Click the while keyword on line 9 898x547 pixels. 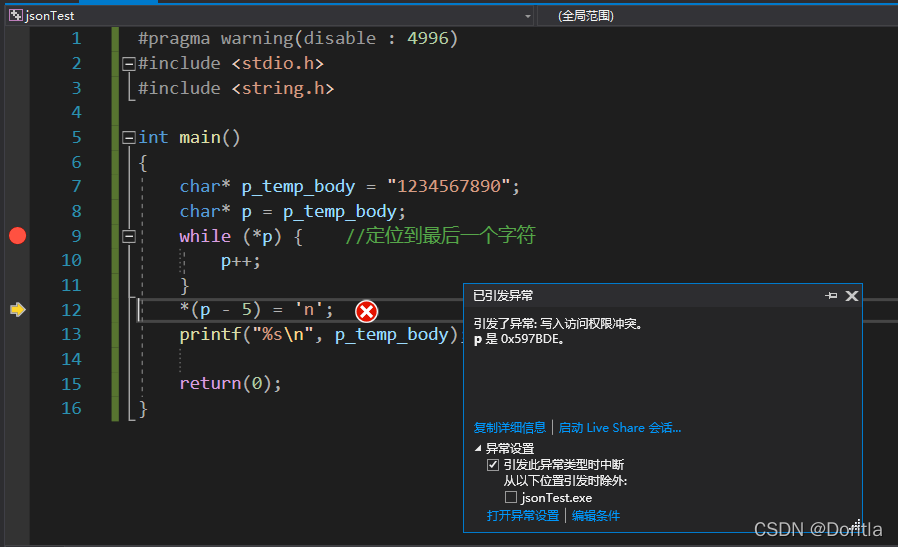coord(205,236)
